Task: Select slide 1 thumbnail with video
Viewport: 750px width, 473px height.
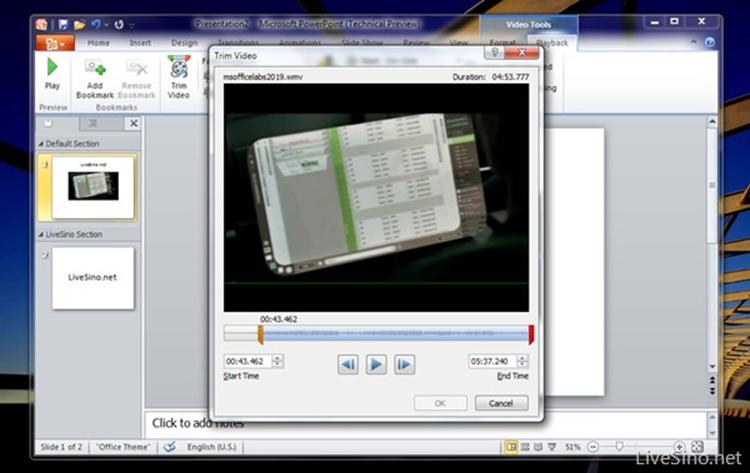Action: tap(93, 187)
